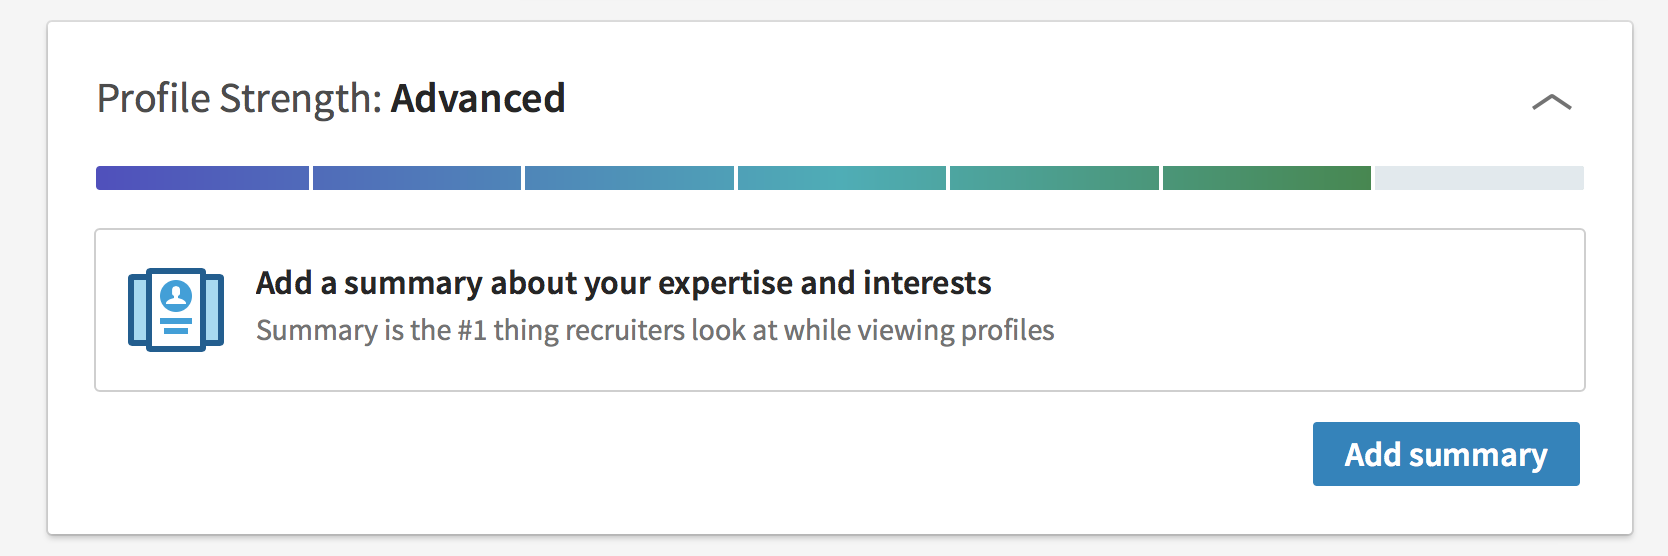Click the fifth strength meter segment

(1053, 178)
